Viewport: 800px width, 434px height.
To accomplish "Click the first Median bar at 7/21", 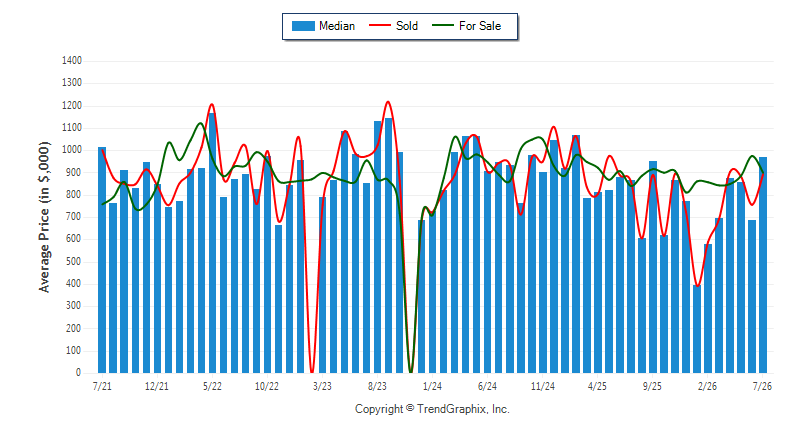I will (x=102, y=260).
